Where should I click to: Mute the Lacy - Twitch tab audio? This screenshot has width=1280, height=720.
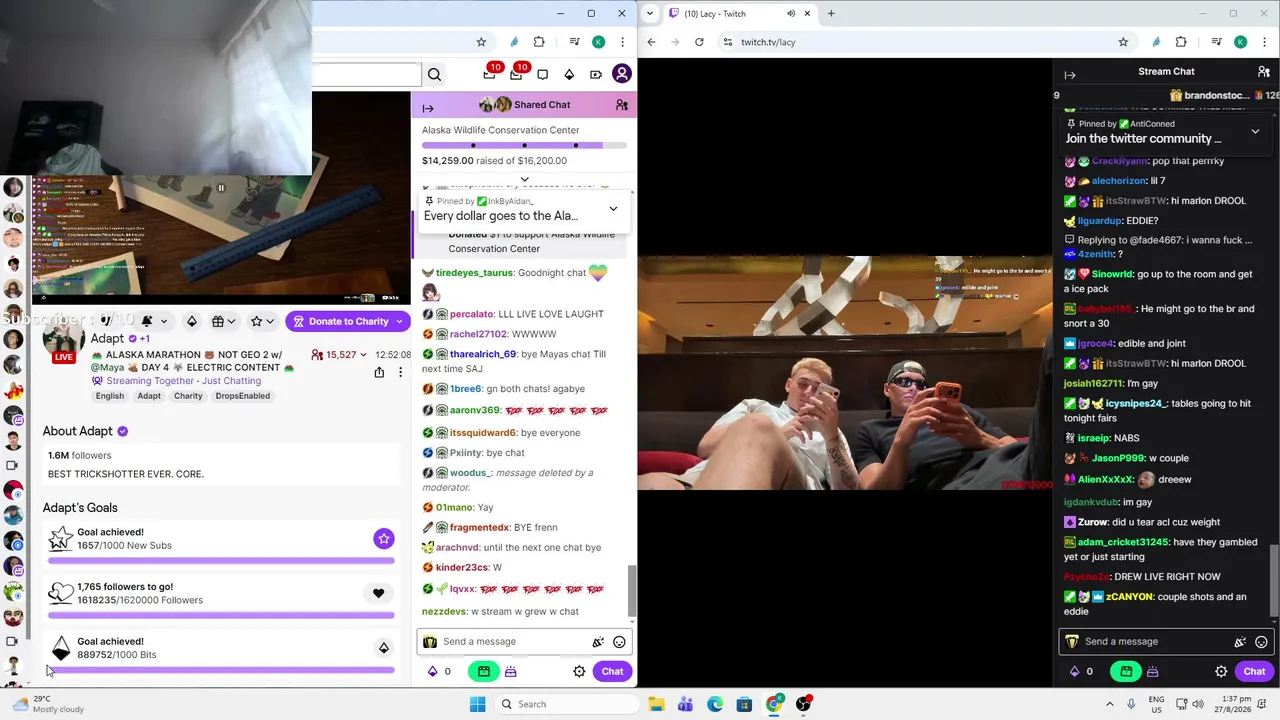coord(791,14)
